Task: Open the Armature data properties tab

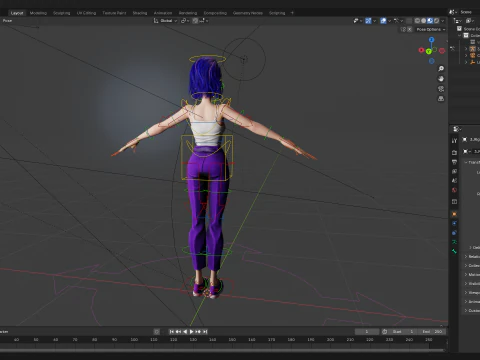Action: point(454,242)
